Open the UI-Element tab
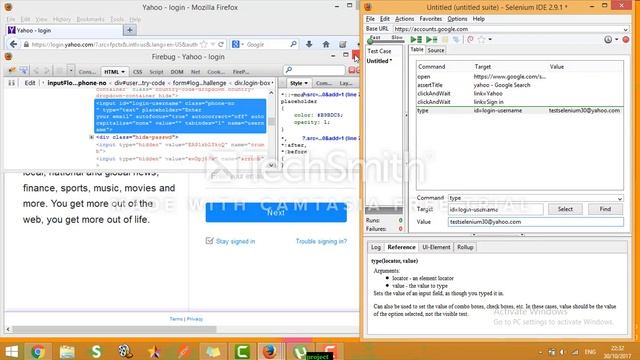 click(x=436, y=247)
